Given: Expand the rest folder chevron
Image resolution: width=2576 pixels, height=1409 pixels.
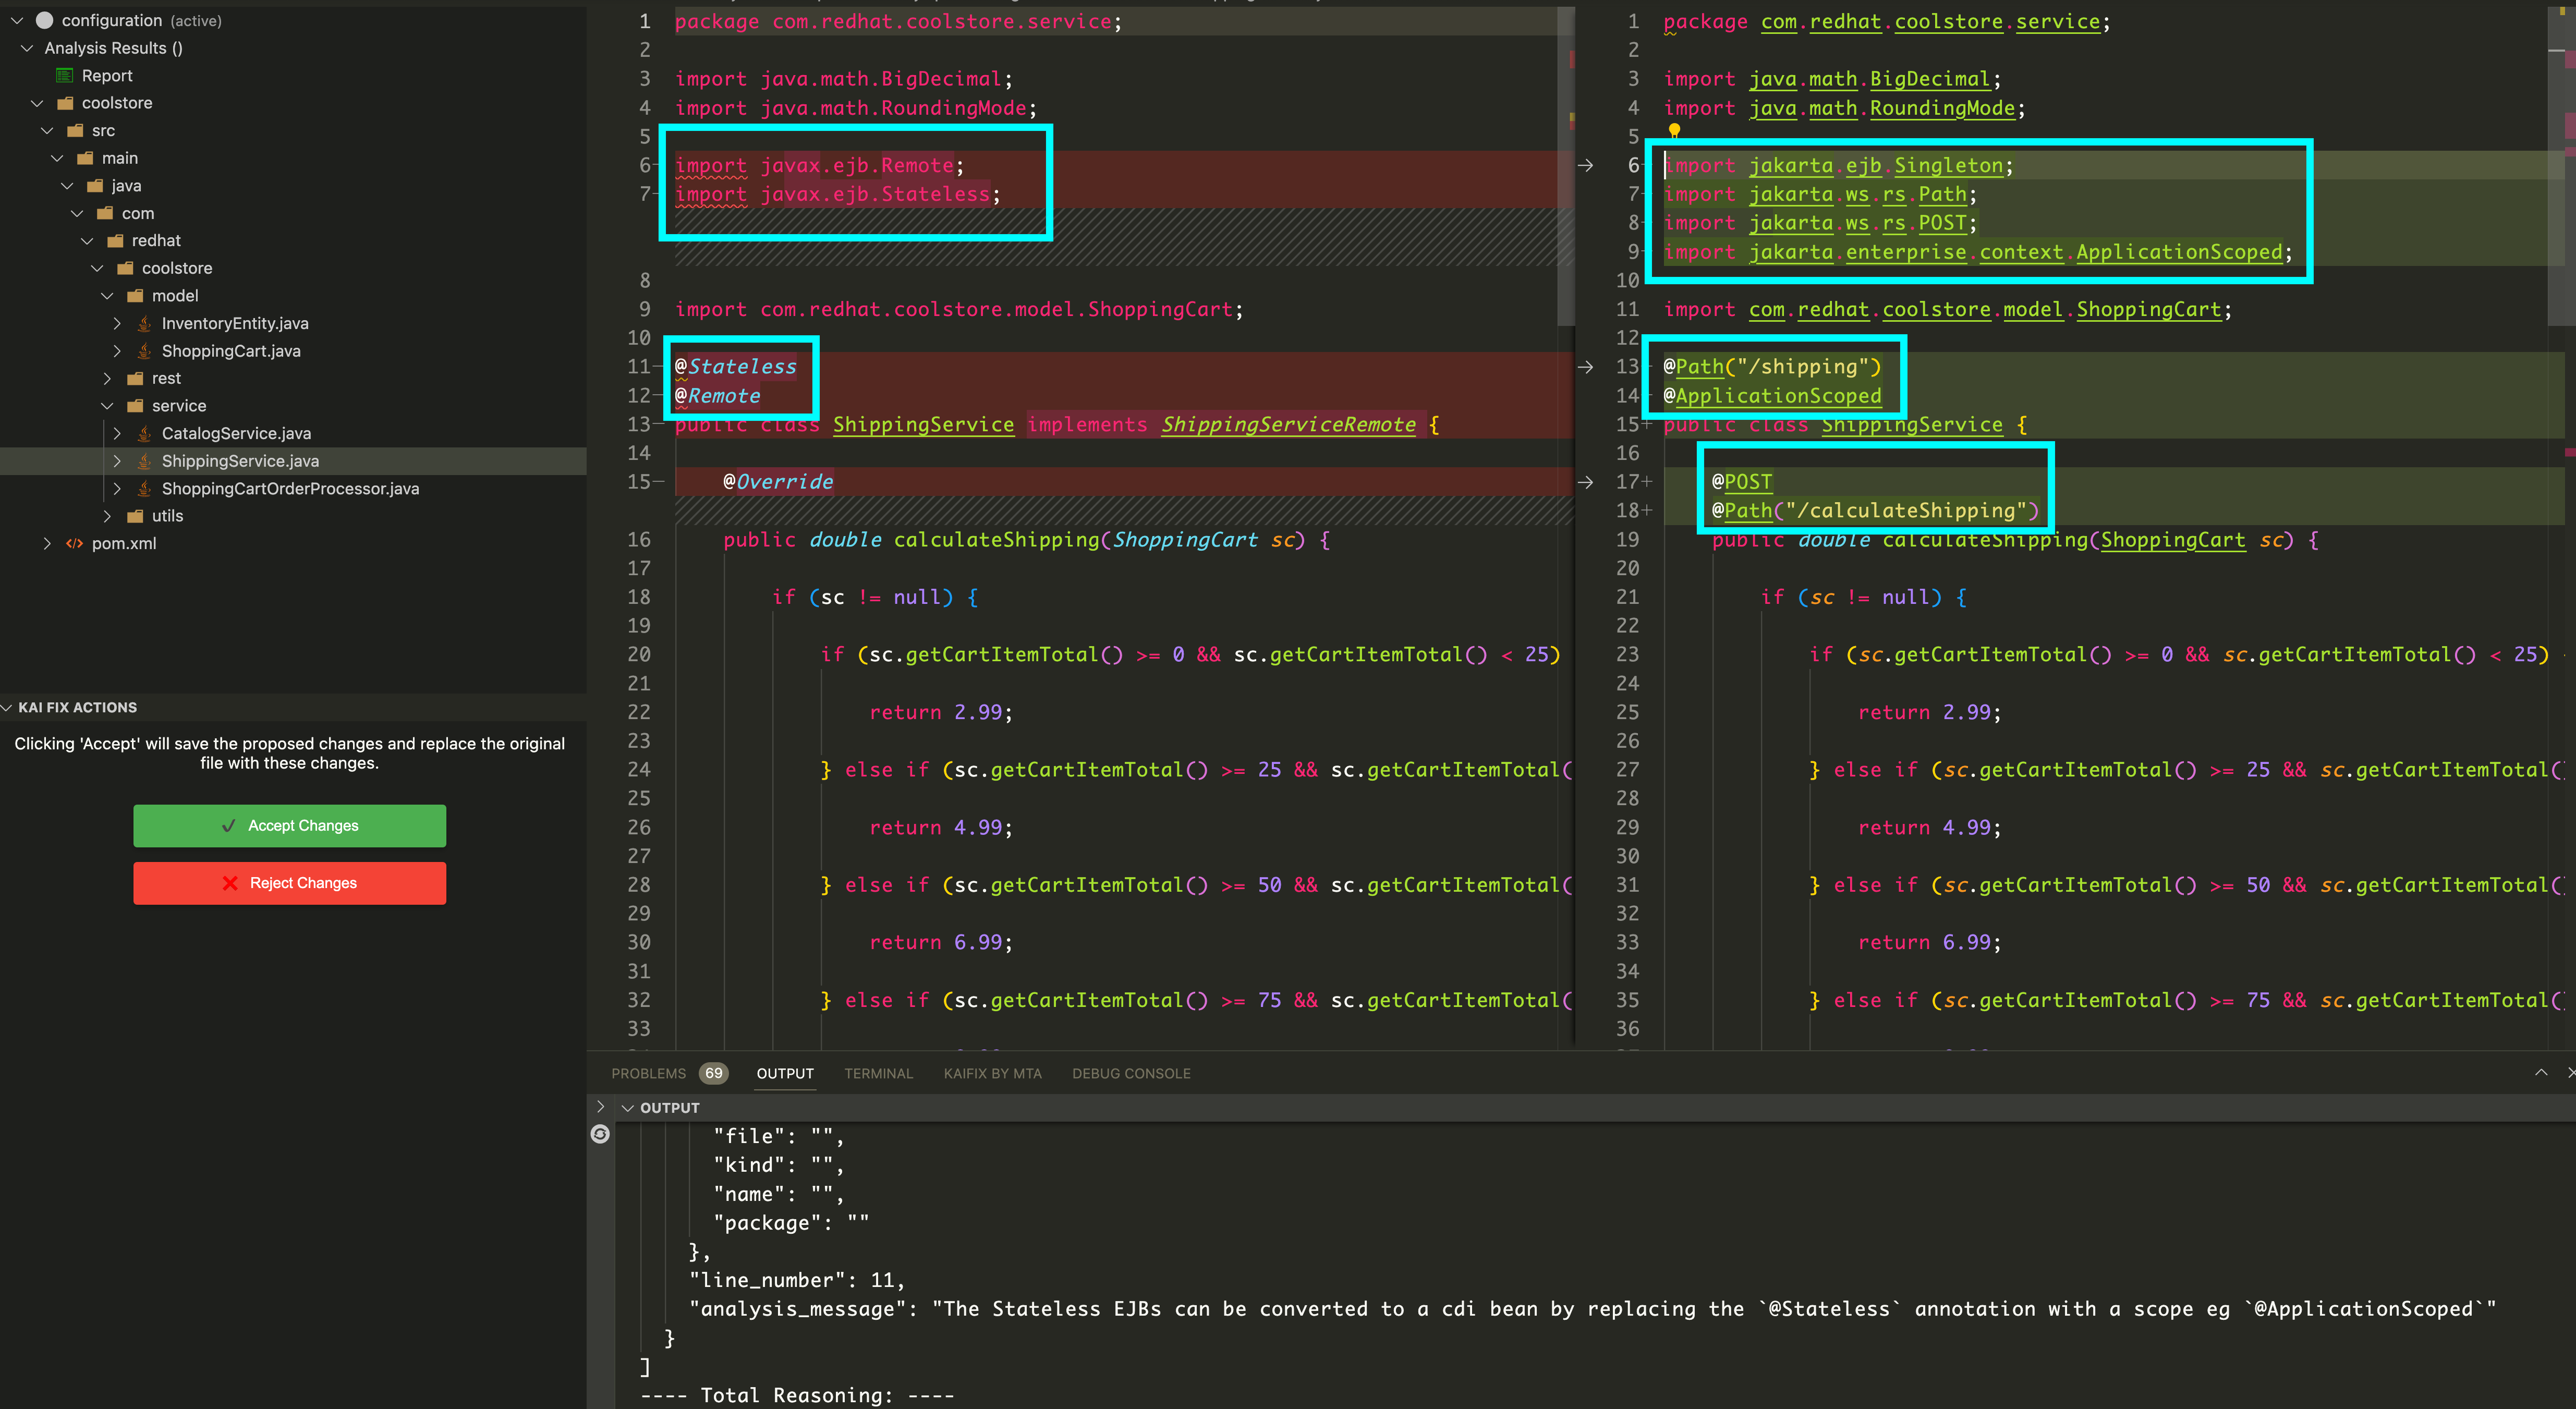Looking at the screenshot, I should coord(107,378).
